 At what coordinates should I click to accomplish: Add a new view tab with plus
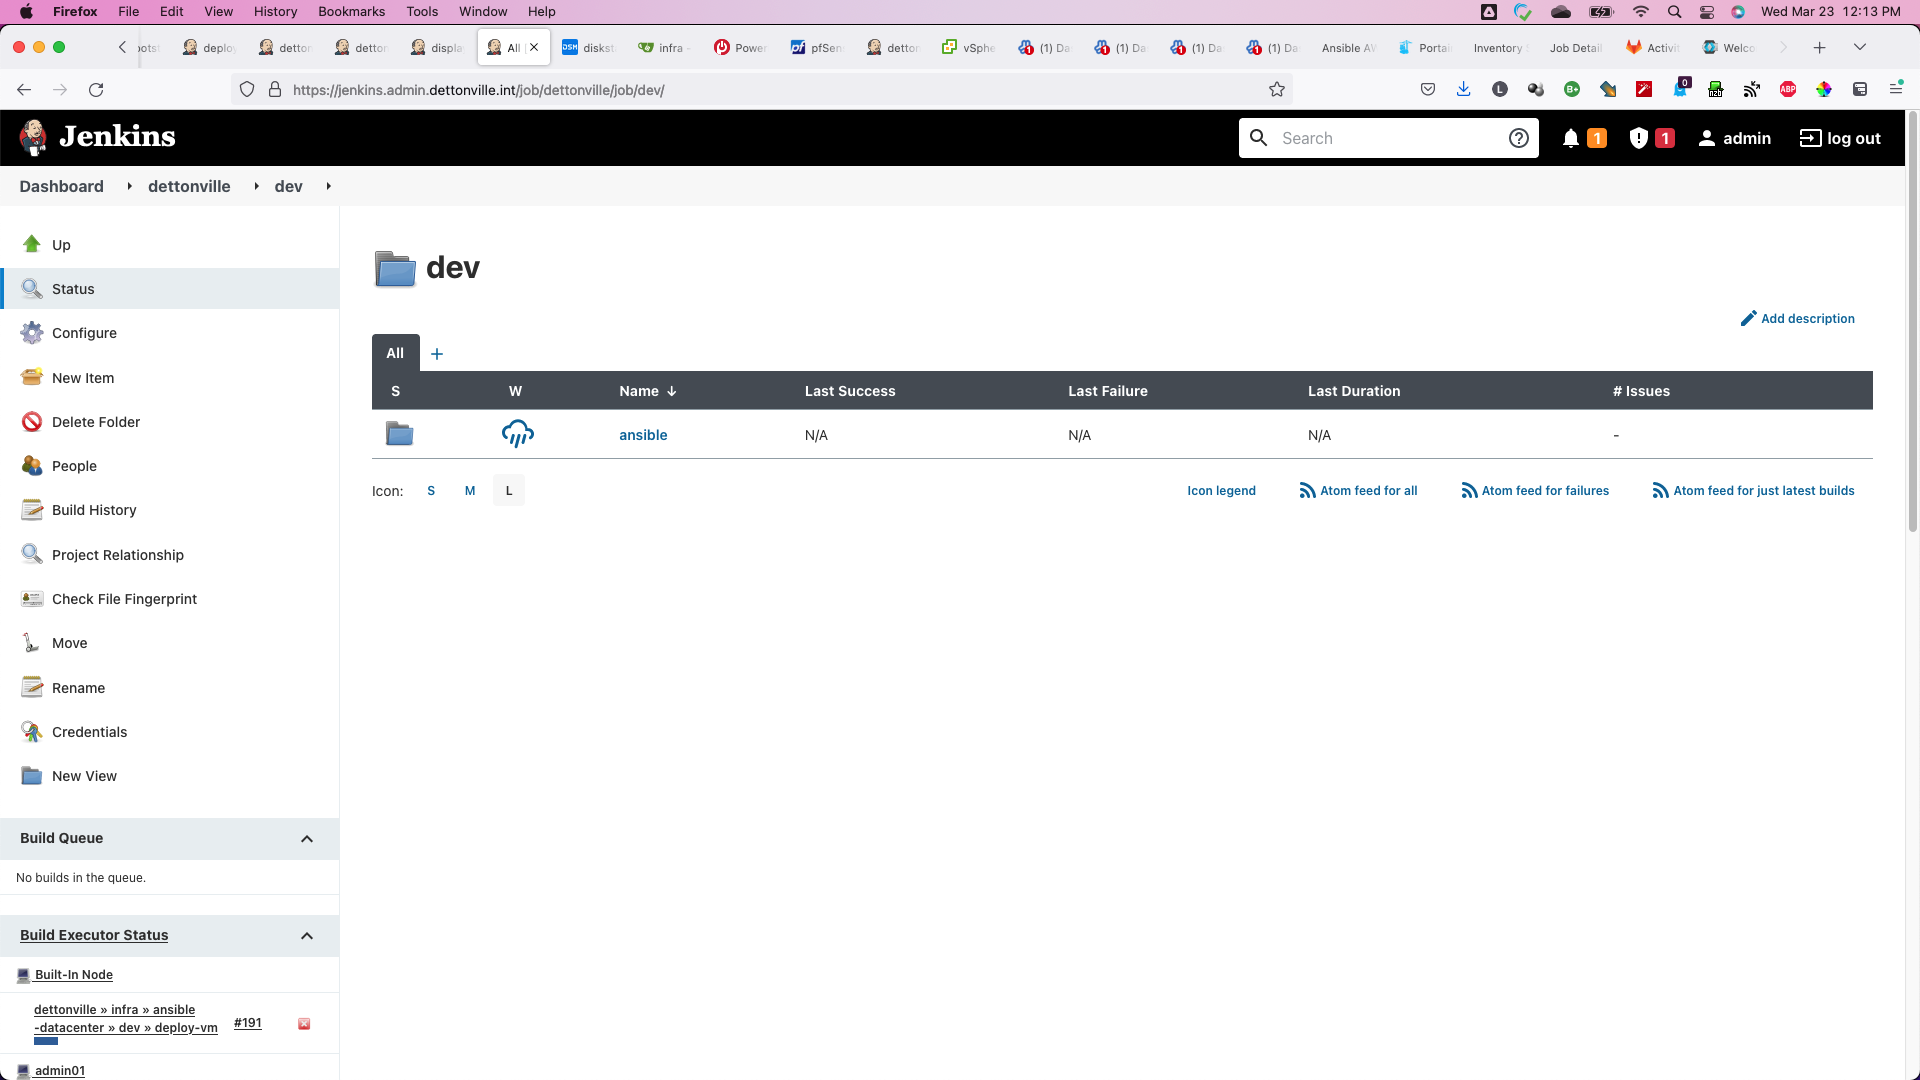tap(437, 354)
